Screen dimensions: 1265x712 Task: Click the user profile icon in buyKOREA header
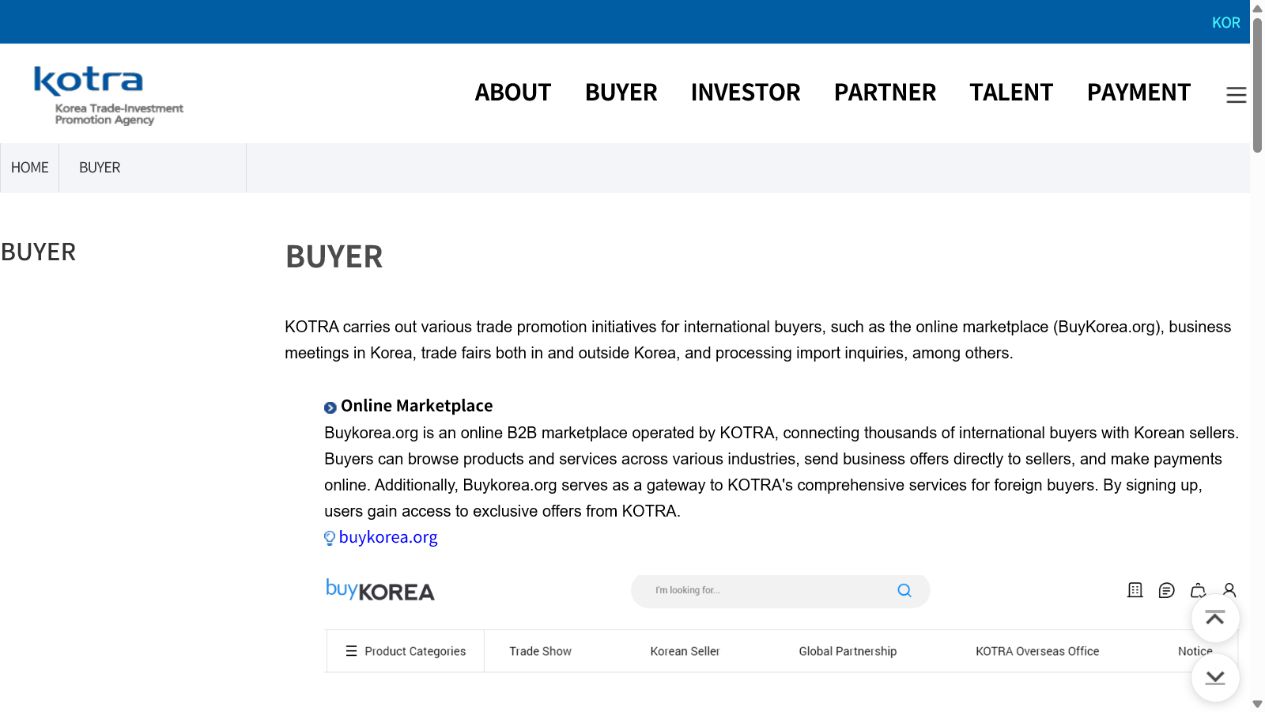click(x=1230, y=590)
